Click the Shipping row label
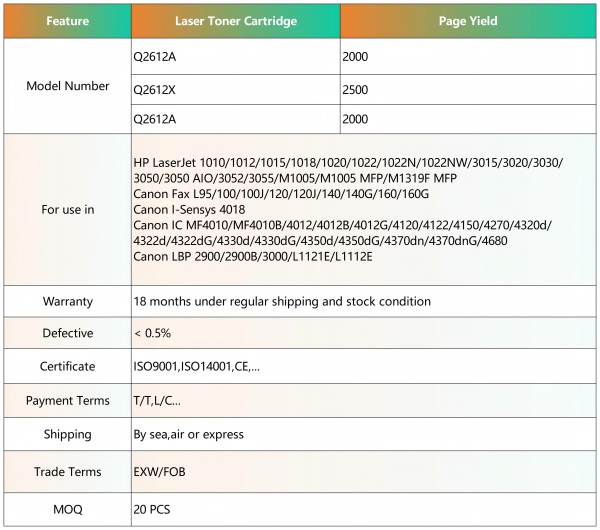Screen dimensions: 600x530 point(68,434)
